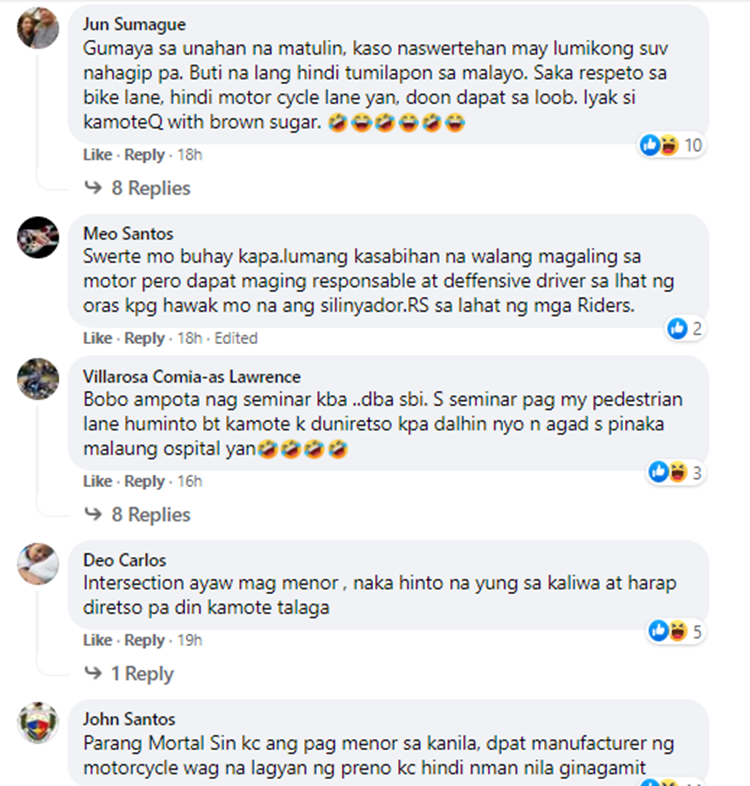The height and width of the screenshot is (786, 750).
Task: Click the 19h timestamp on Deo Carlos's comment
Action: tap(190, 640)
